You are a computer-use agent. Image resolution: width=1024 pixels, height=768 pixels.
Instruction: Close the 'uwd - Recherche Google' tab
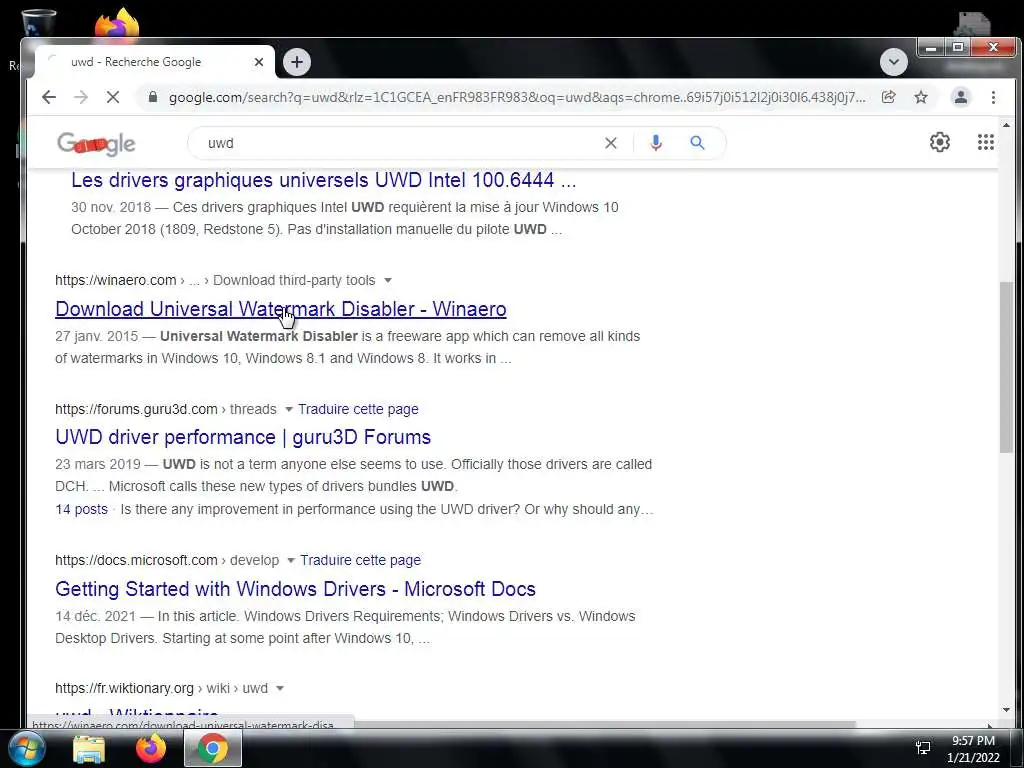click(x=259, y=62)
